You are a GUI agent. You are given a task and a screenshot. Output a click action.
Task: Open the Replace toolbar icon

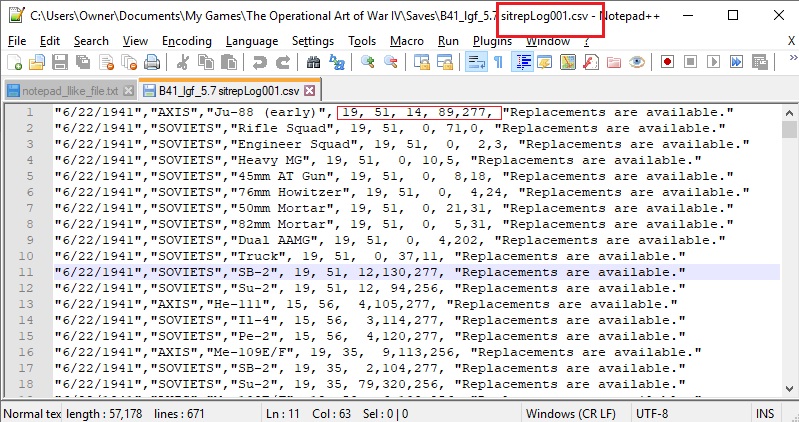point(337,62)
